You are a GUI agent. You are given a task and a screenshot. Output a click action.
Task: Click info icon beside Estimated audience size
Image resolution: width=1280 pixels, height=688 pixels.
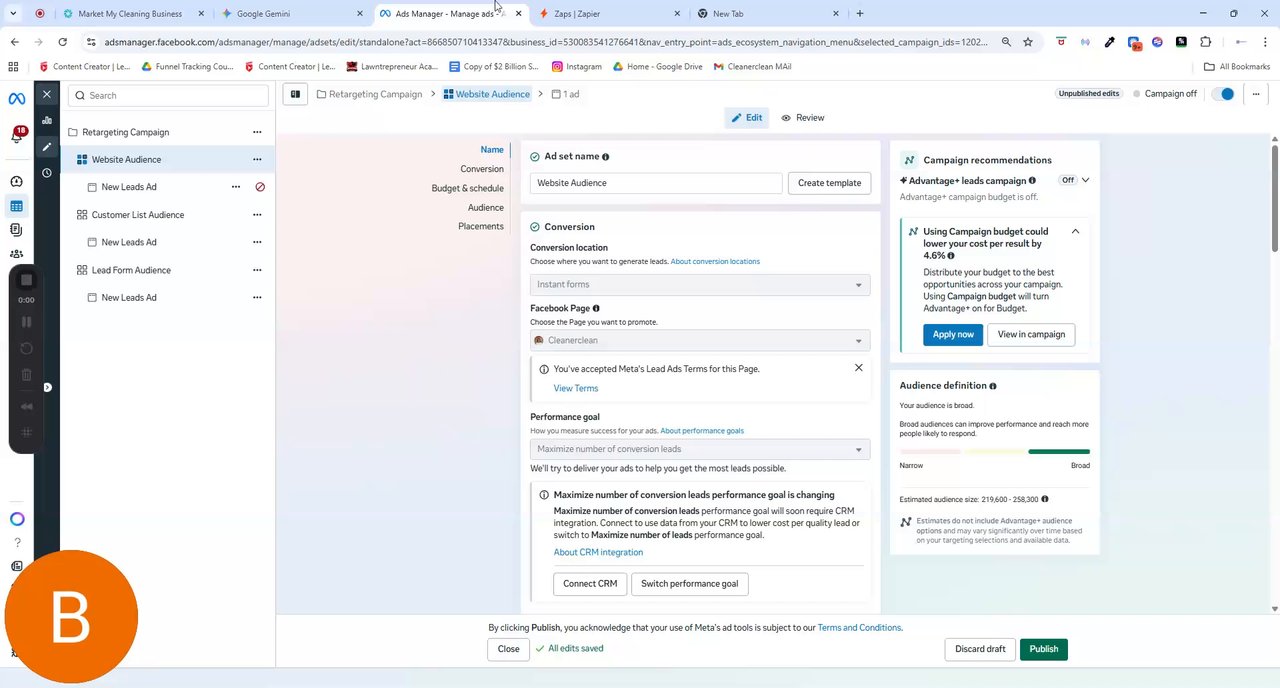[x=1045, y=499]
